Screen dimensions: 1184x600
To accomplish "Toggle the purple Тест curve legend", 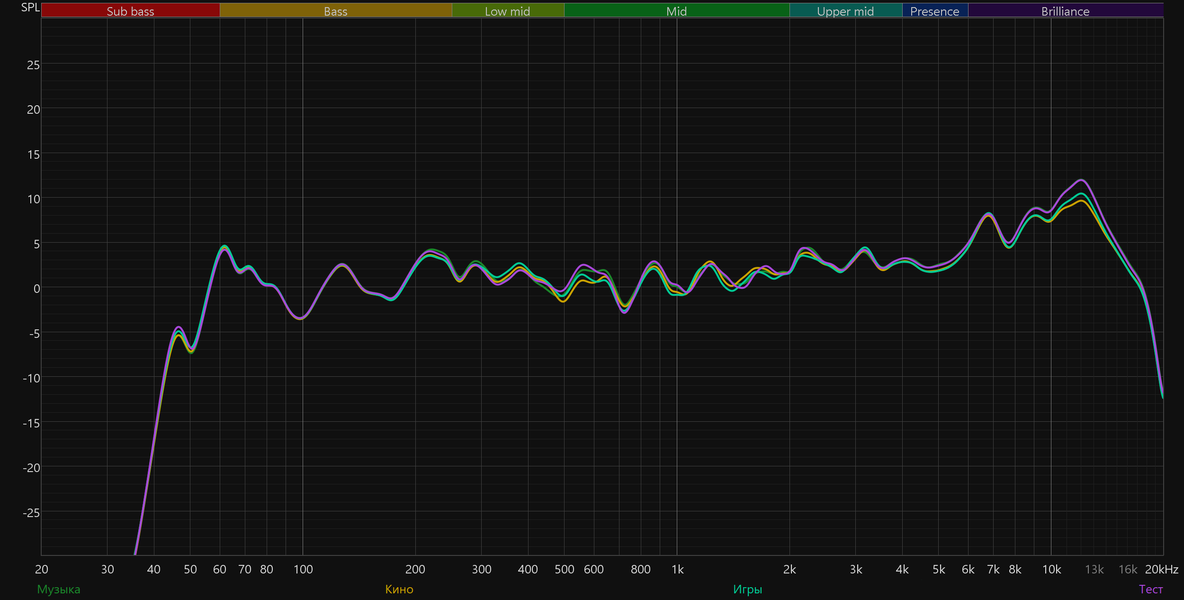I will [x=1151, y=589].
